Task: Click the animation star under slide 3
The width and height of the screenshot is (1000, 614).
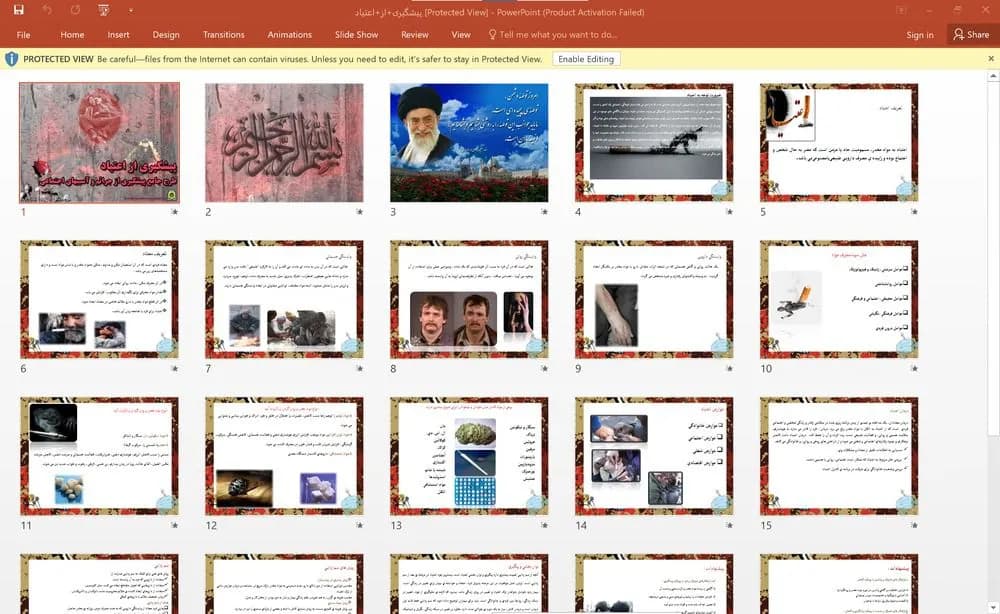Action: coord(545,212)
